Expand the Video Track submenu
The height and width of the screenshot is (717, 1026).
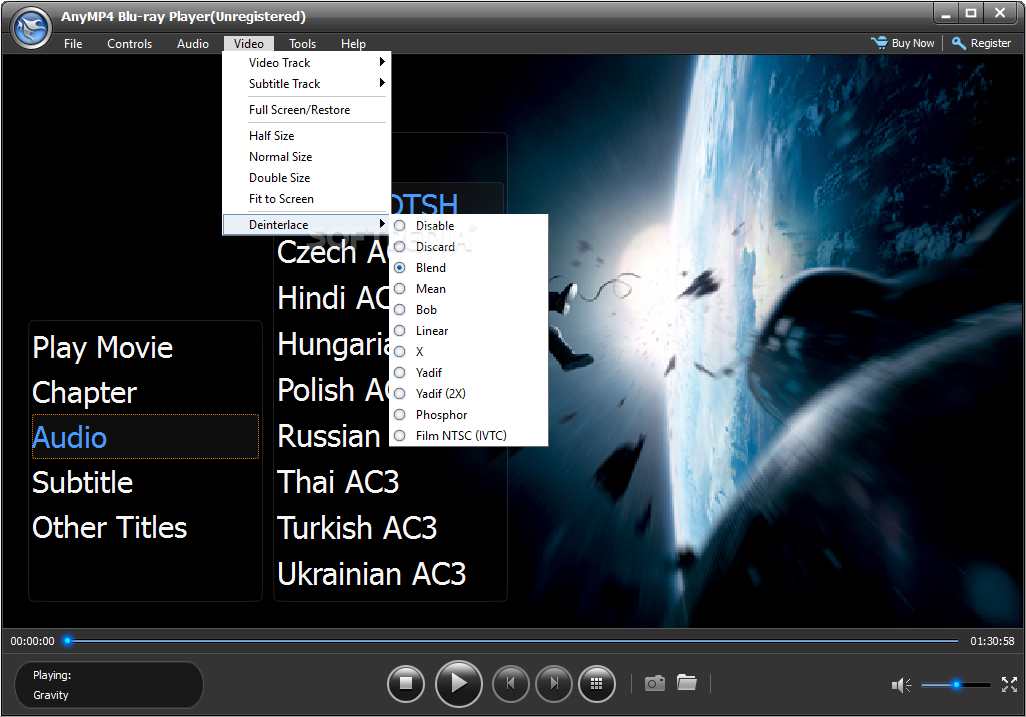pos(307,63)
